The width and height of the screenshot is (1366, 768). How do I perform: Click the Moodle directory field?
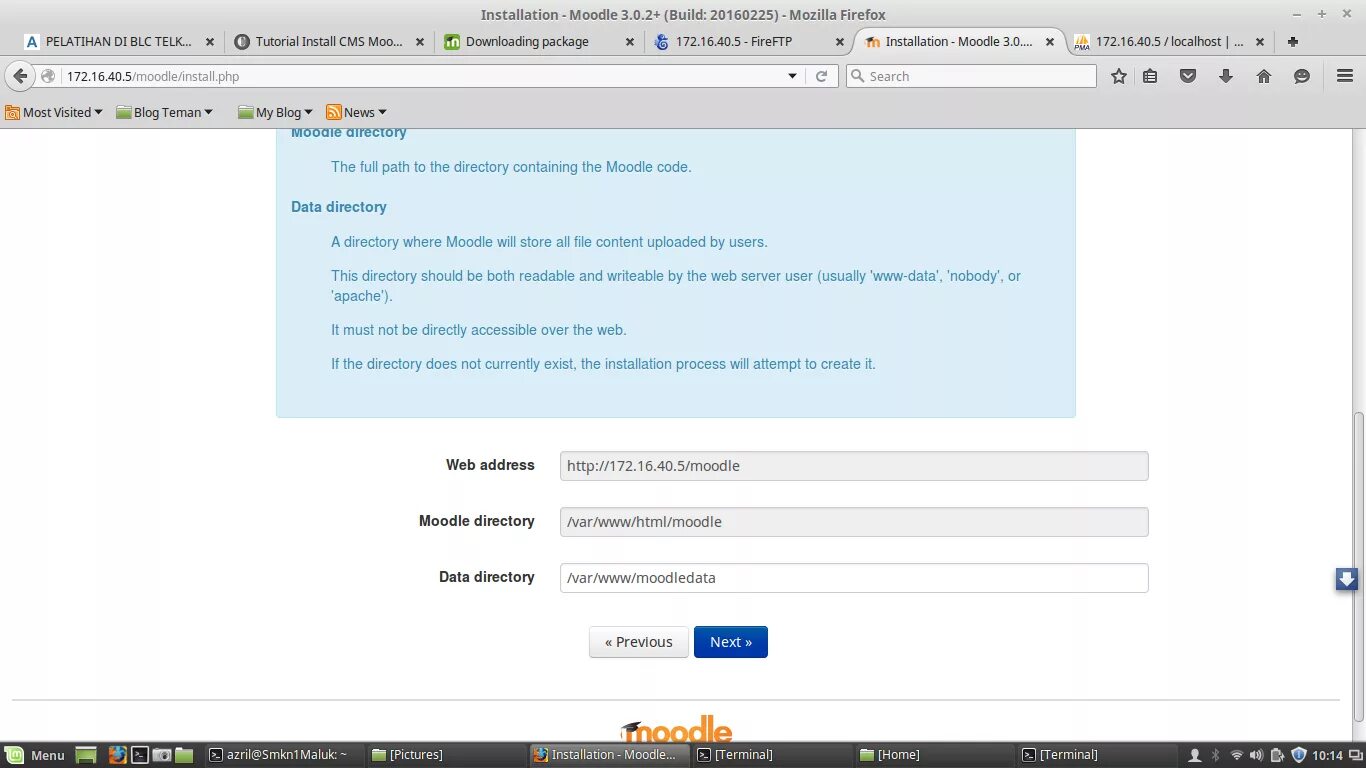(x=854, y=522)
